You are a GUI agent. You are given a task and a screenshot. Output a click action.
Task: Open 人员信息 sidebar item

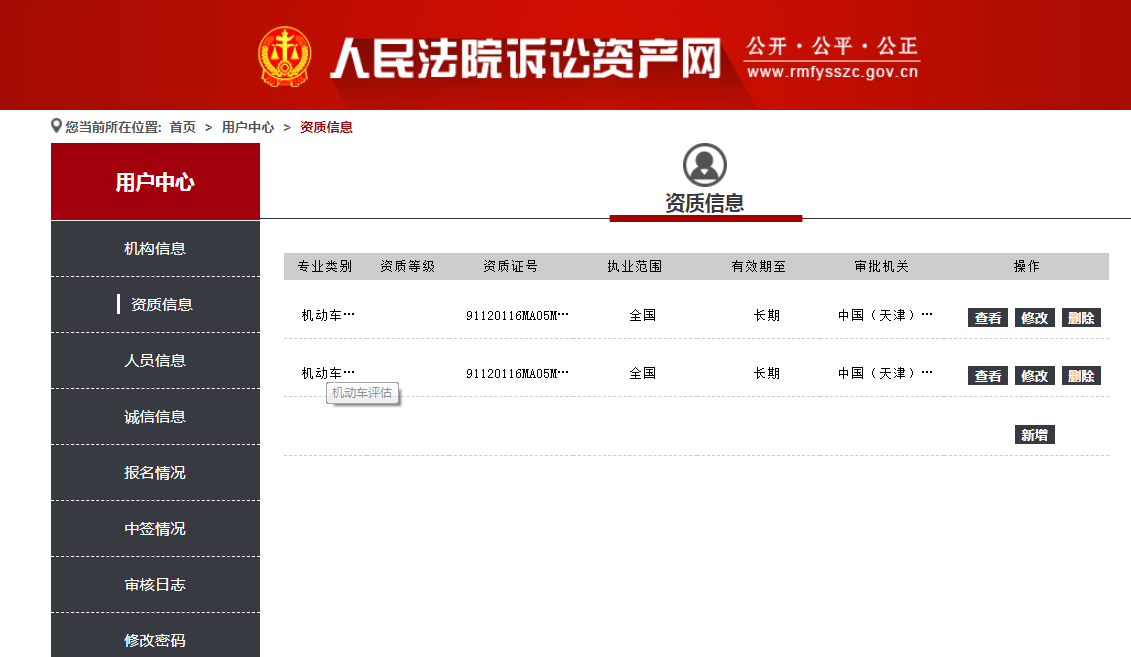point(155,361)
